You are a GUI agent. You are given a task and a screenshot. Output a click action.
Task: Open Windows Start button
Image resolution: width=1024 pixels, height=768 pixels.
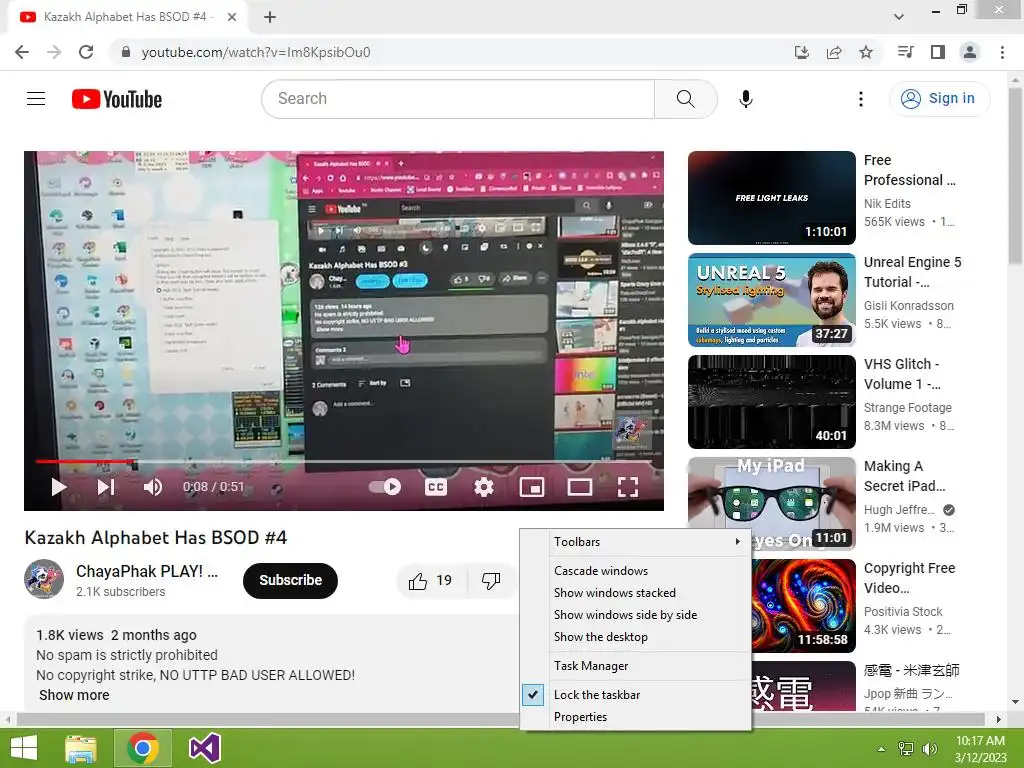point(24,748)
